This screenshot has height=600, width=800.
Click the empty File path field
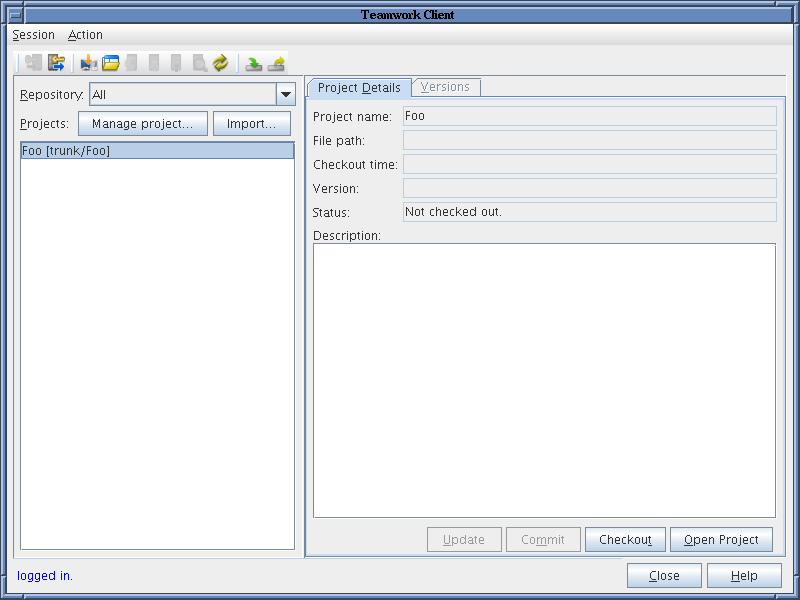[590, 140]
